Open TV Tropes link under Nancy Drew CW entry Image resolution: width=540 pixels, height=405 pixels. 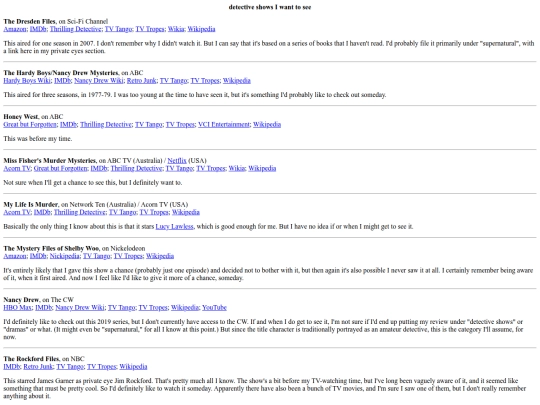click(153, 308)
